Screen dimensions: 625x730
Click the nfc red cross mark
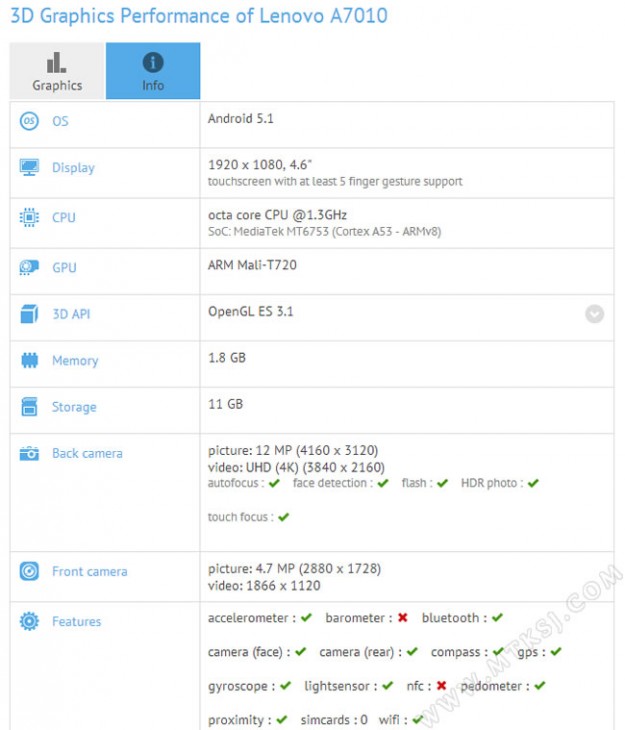coord(441,686)
